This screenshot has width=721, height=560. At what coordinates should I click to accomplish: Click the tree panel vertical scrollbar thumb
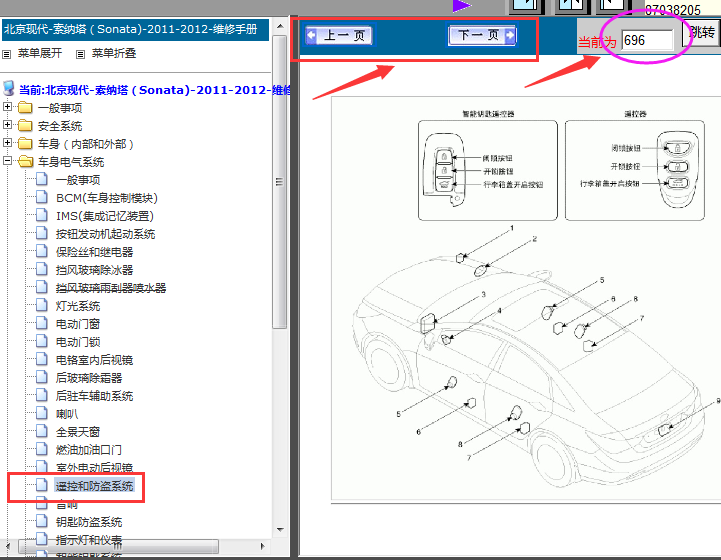pyautogui.click(x=280, y=182)
